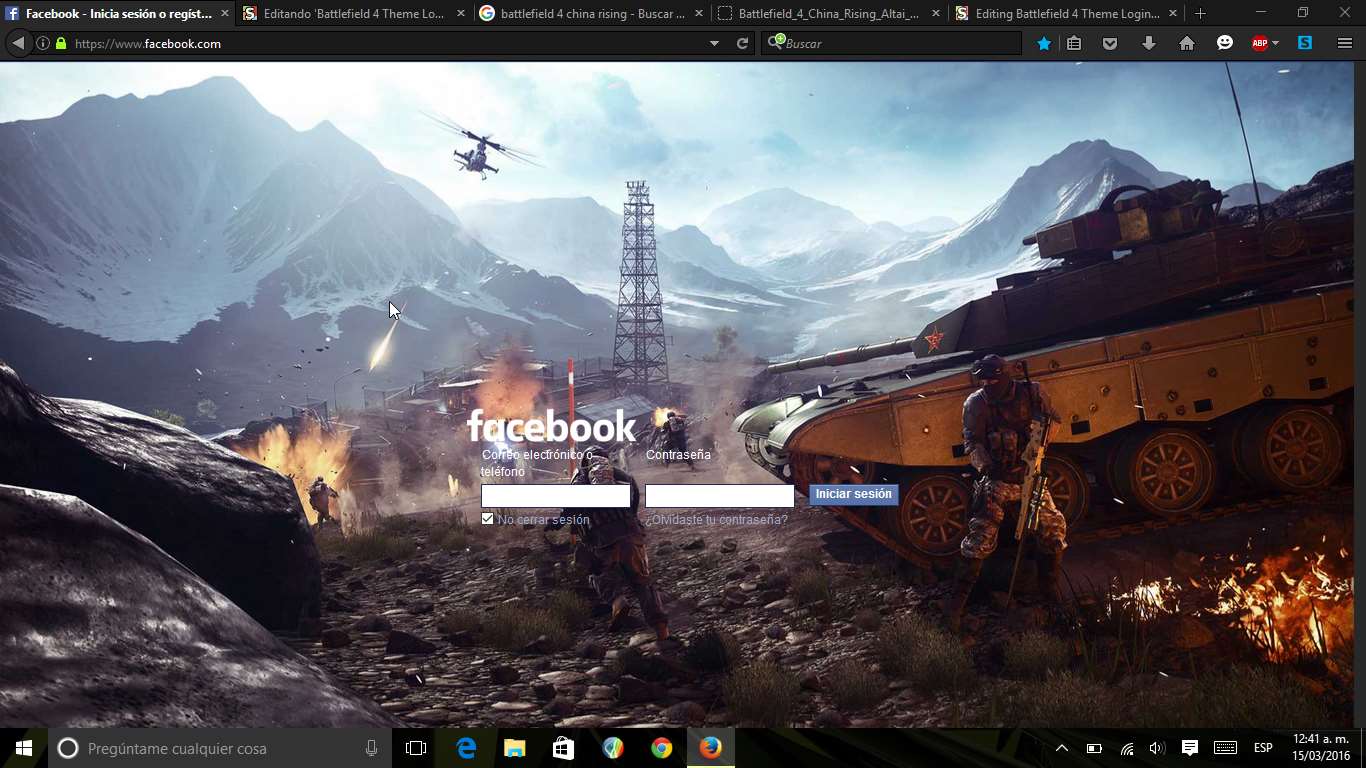Focus the email or phone input field
The height and width of the screenshot is (768, 1366).
556,496
